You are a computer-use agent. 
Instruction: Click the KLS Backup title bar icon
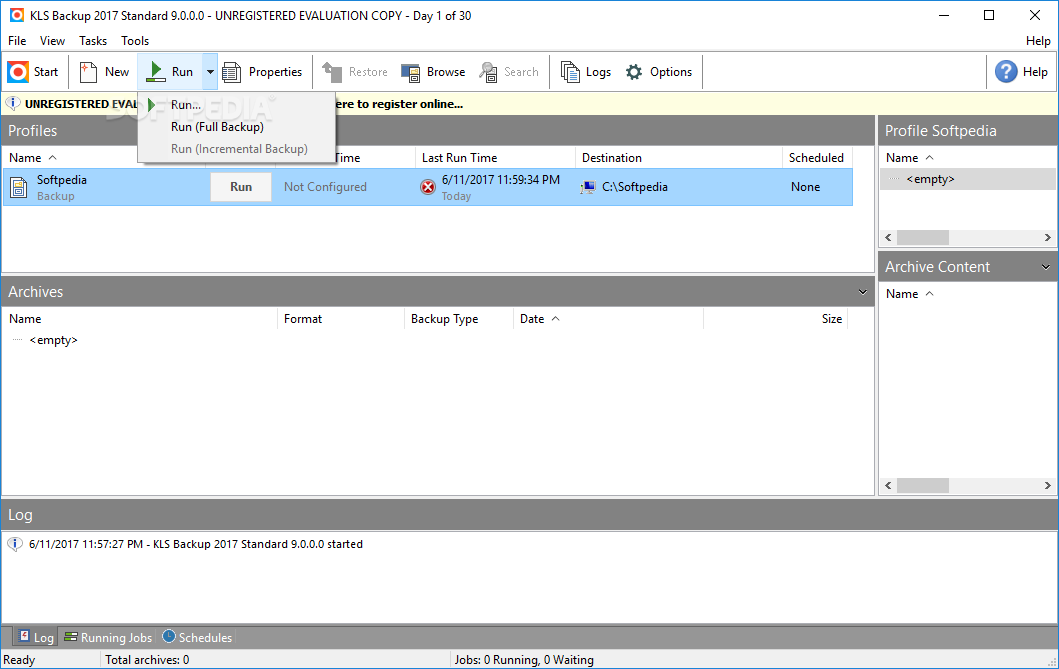[16, 15]
